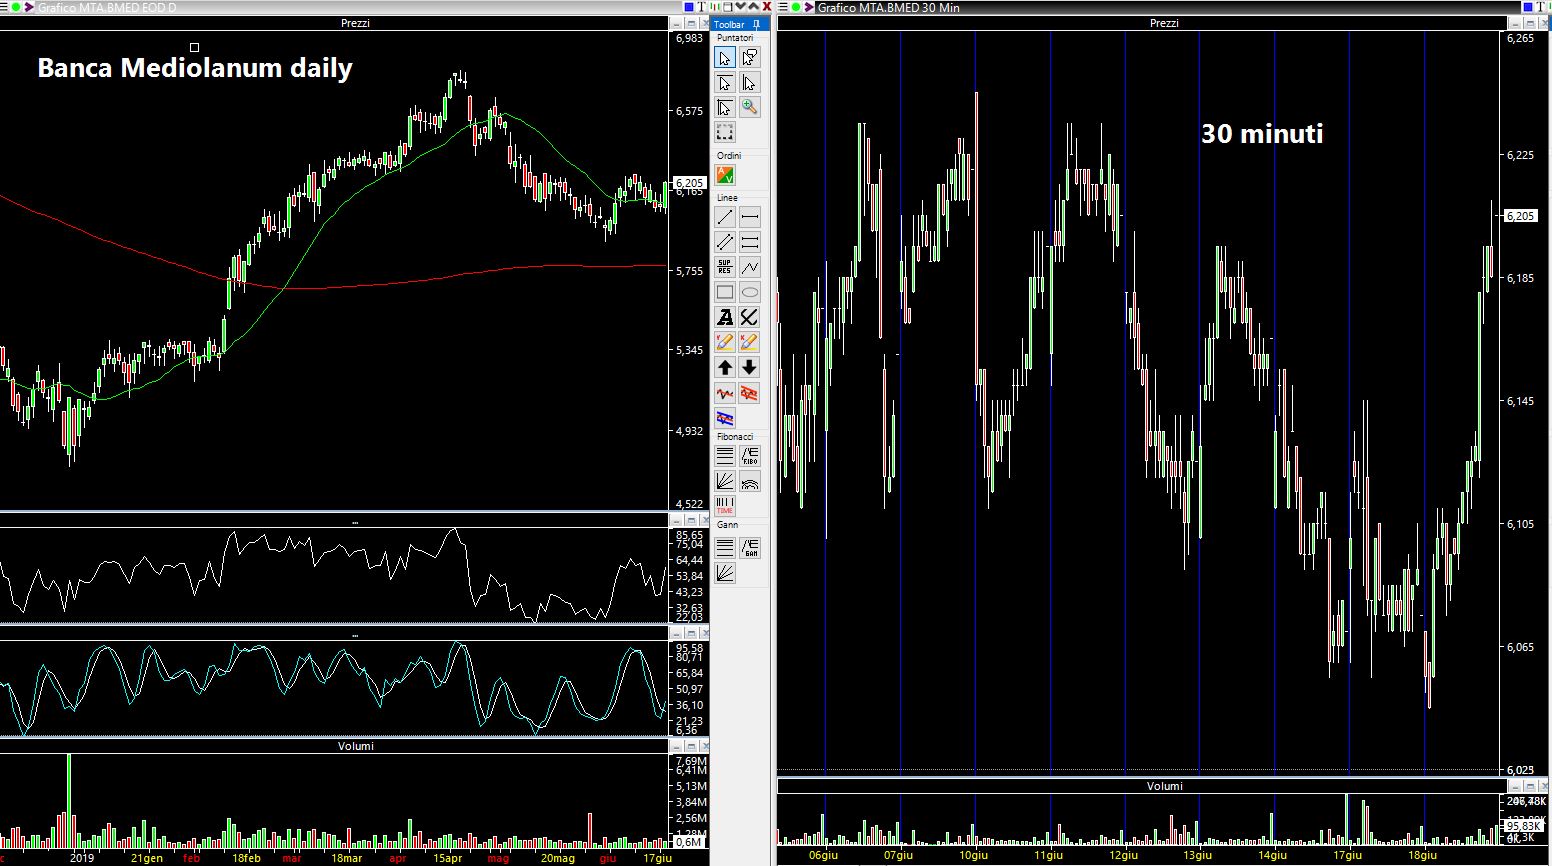Select the blue regression channel tool
Image resolution: width=1552 pixels, height=866 pixels.
pyautogui.click(x=725, y=418)
